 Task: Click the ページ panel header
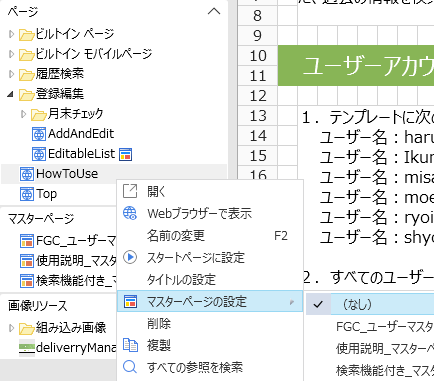click(23, 12)
